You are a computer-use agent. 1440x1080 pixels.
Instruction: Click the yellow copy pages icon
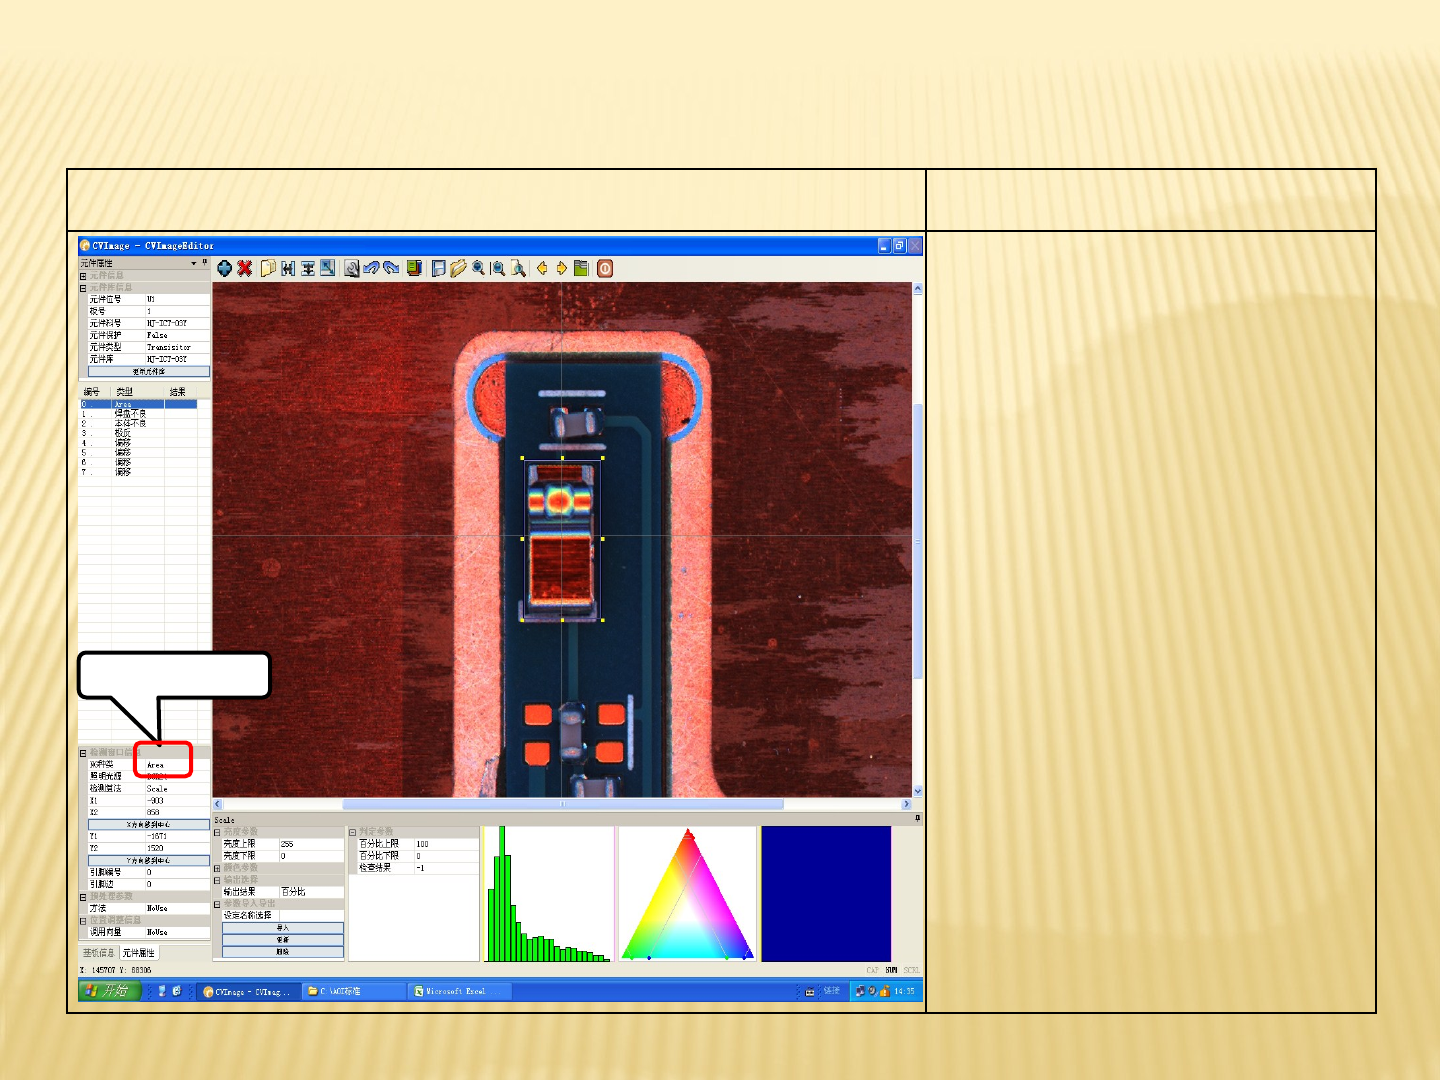(268, 268)
